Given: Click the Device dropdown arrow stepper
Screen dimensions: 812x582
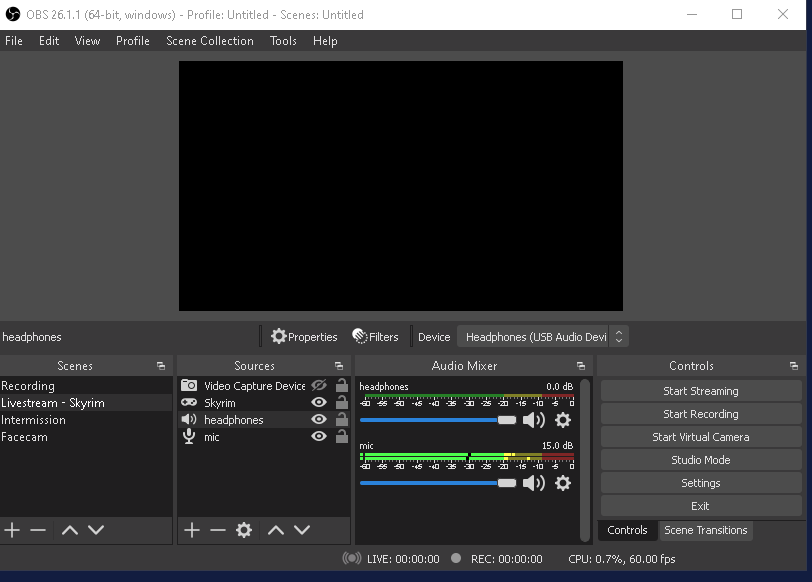Looking at the screenshot, I should [619, 337].
